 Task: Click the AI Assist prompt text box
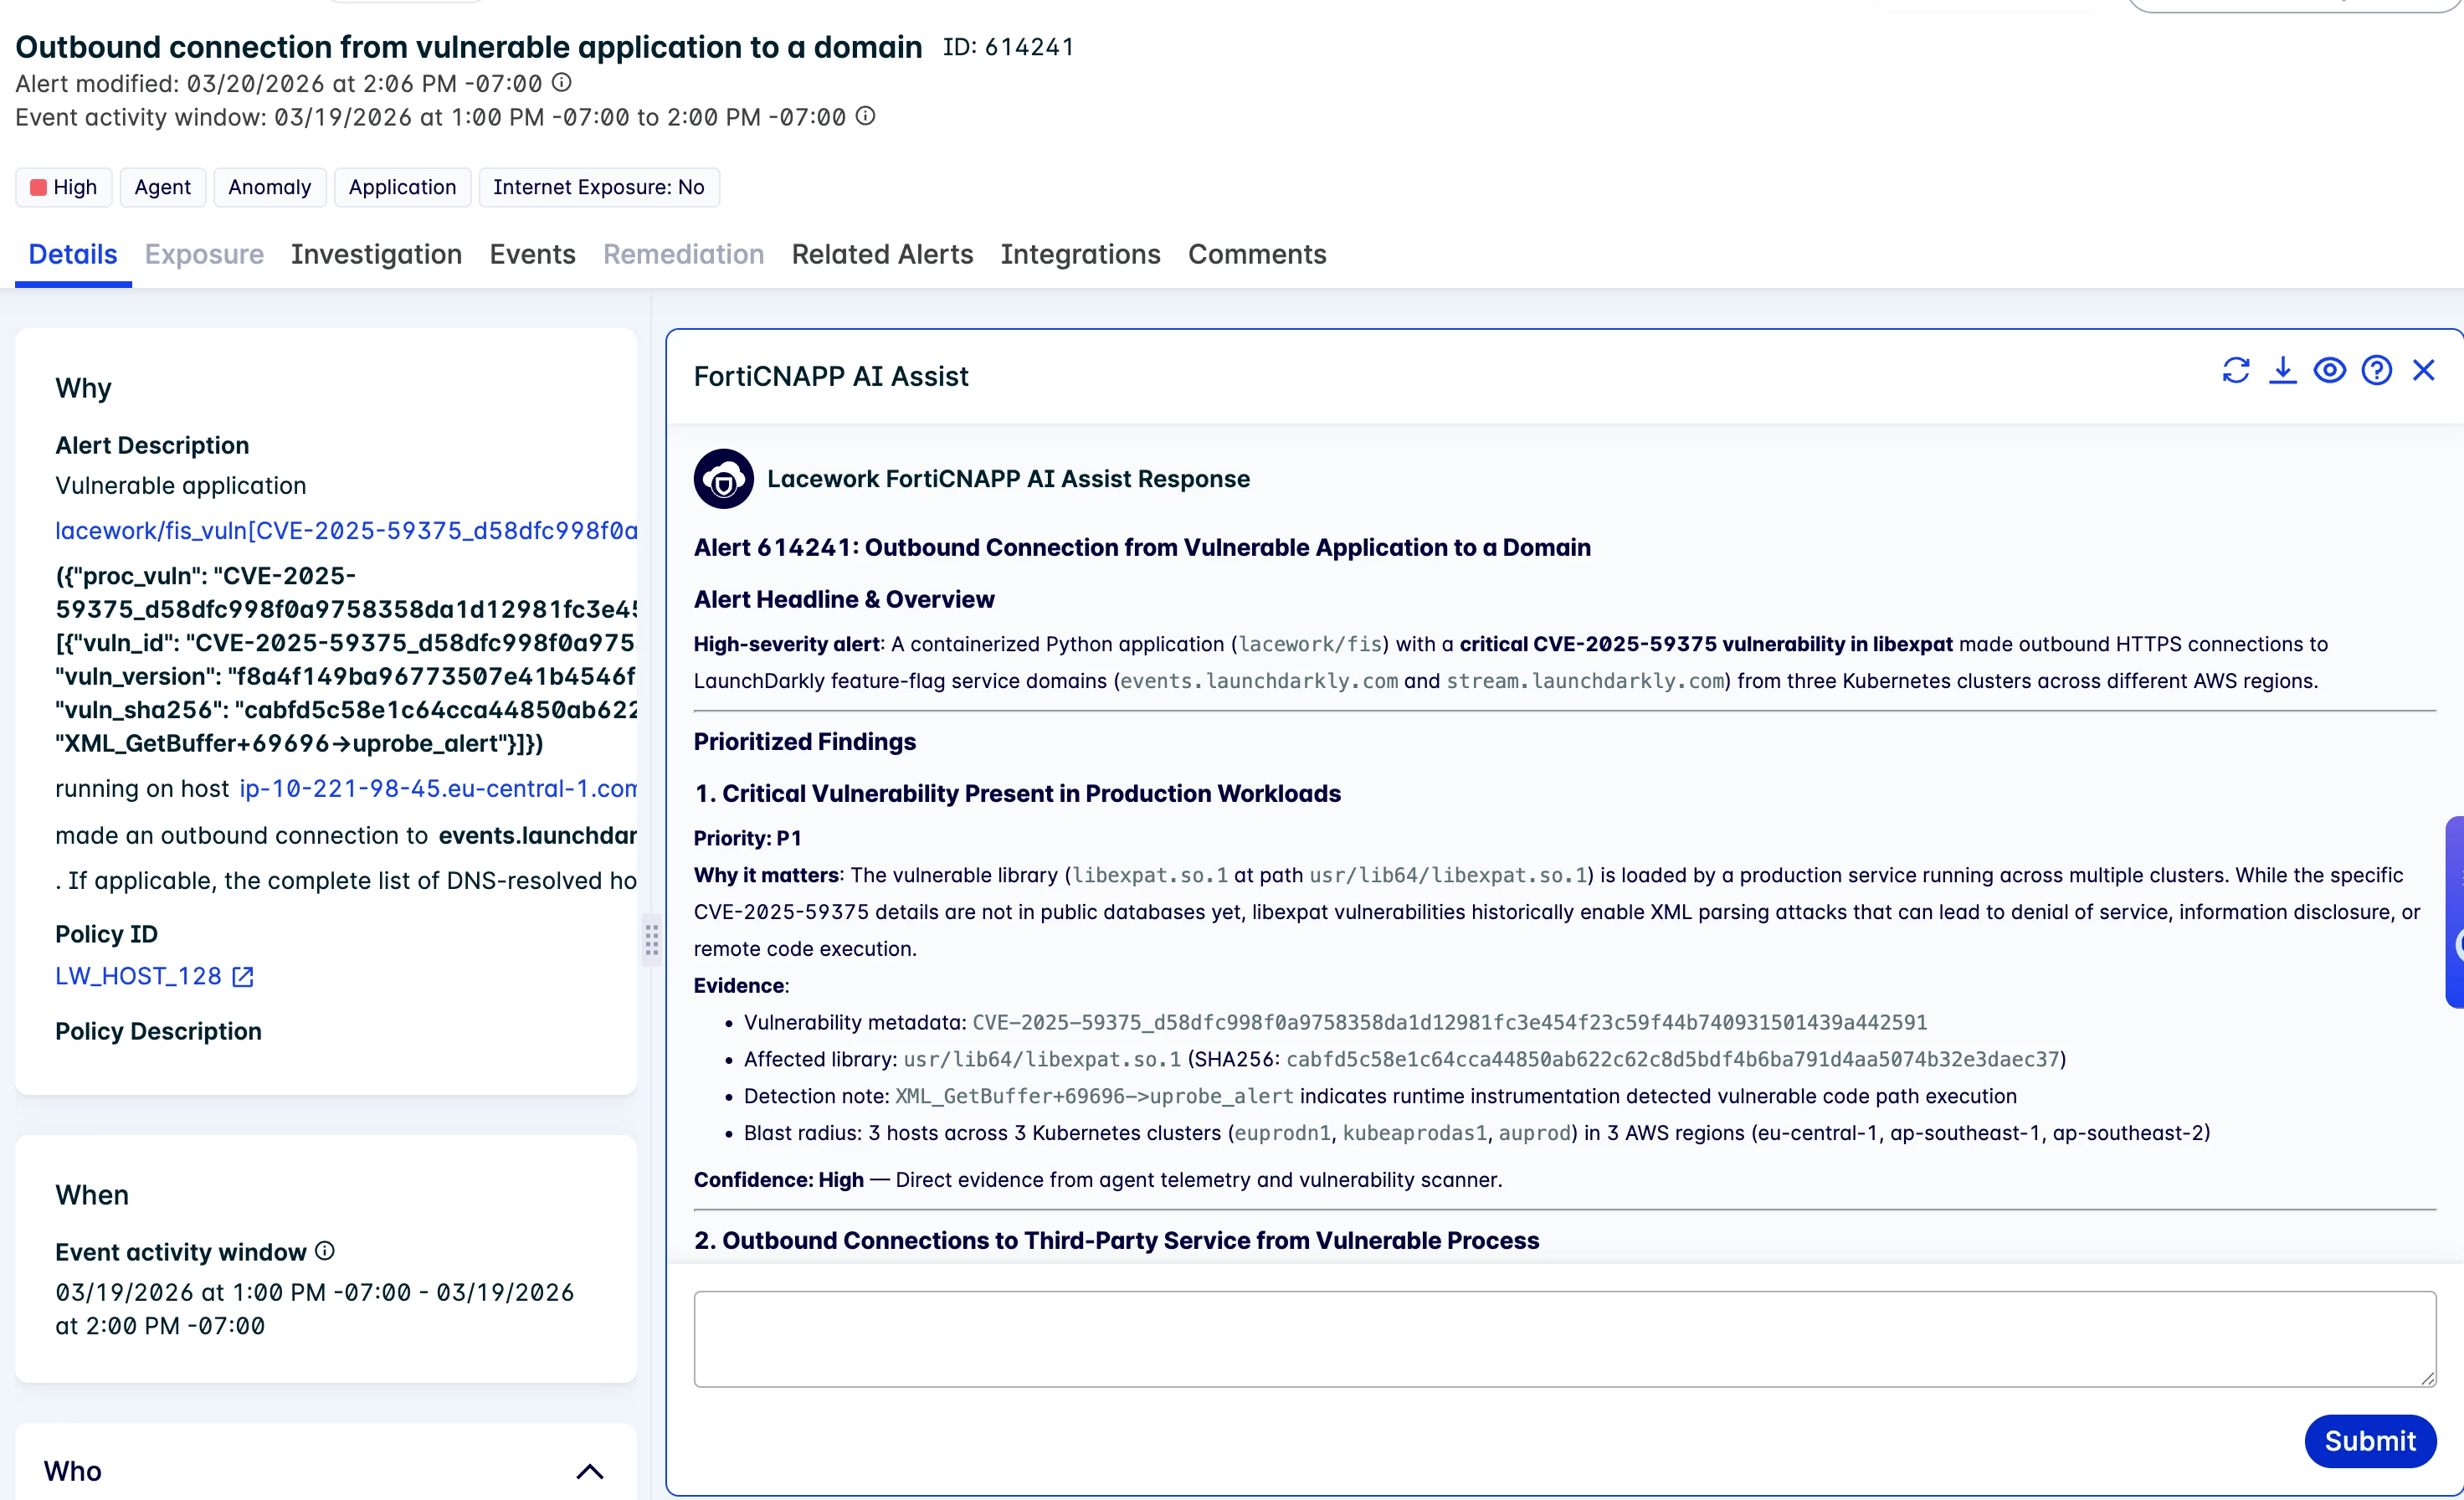pyautogui.click(x=1565, y=1339)
